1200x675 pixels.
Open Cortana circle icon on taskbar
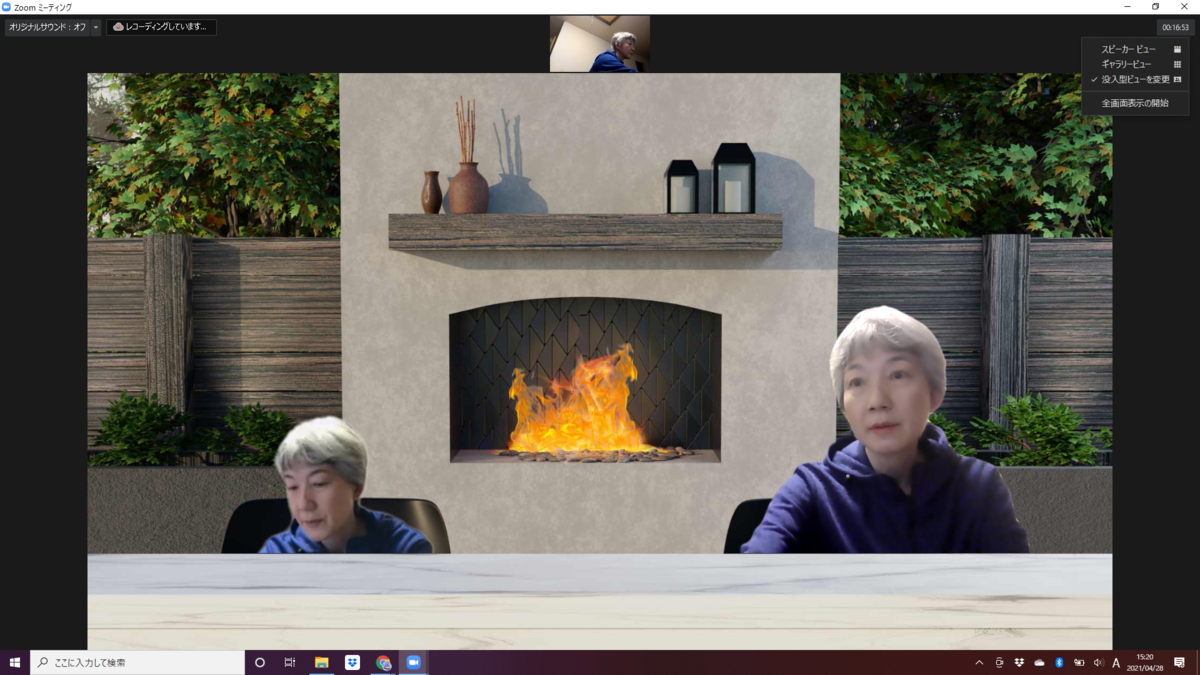click(260, 662)
